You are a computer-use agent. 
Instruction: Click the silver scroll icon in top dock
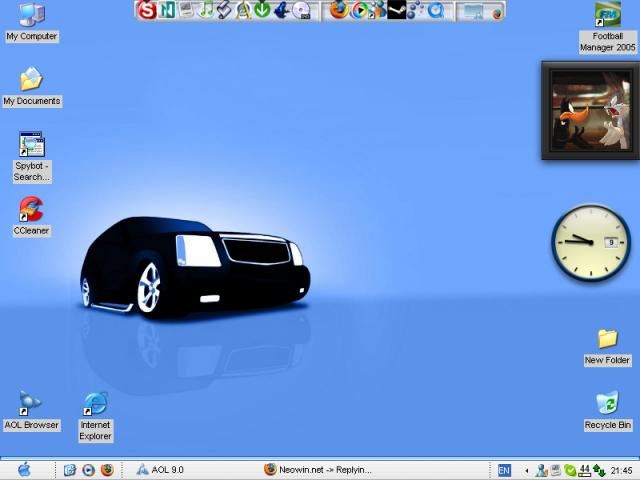coord(224,10)
